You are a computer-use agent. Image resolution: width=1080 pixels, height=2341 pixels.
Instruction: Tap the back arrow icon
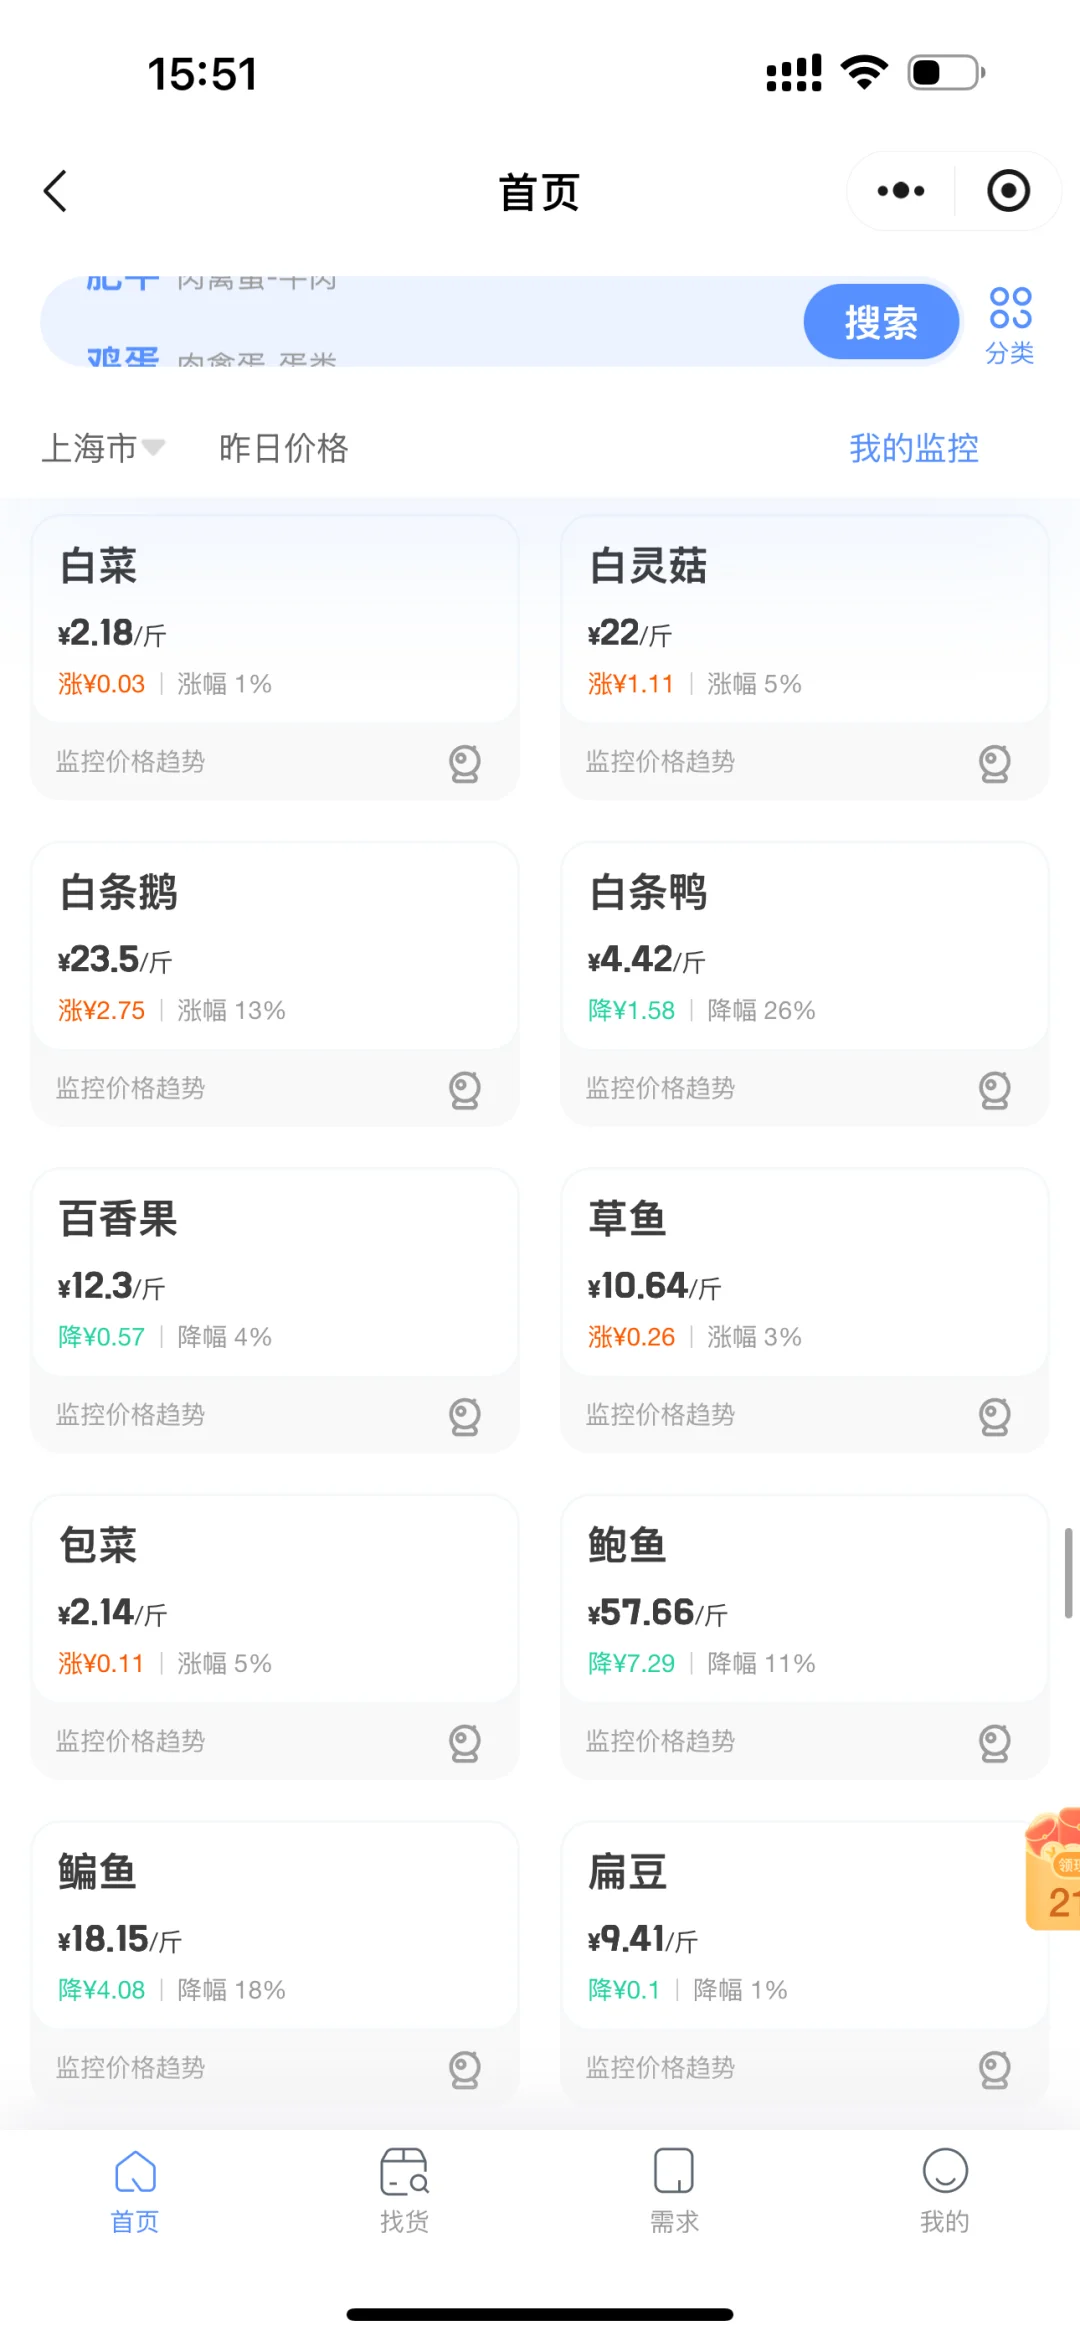coord(56,191)
